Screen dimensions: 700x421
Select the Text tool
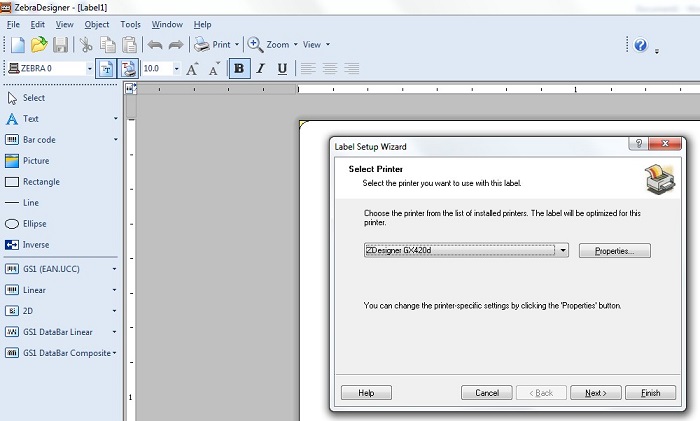click(22, 119)
